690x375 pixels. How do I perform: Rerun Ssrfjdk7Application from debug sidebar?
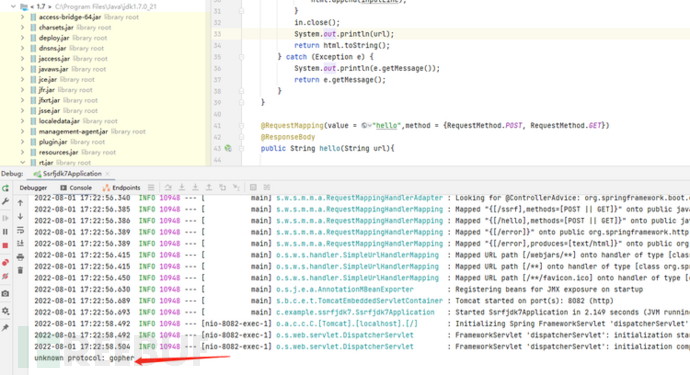[x=5, y=188]
